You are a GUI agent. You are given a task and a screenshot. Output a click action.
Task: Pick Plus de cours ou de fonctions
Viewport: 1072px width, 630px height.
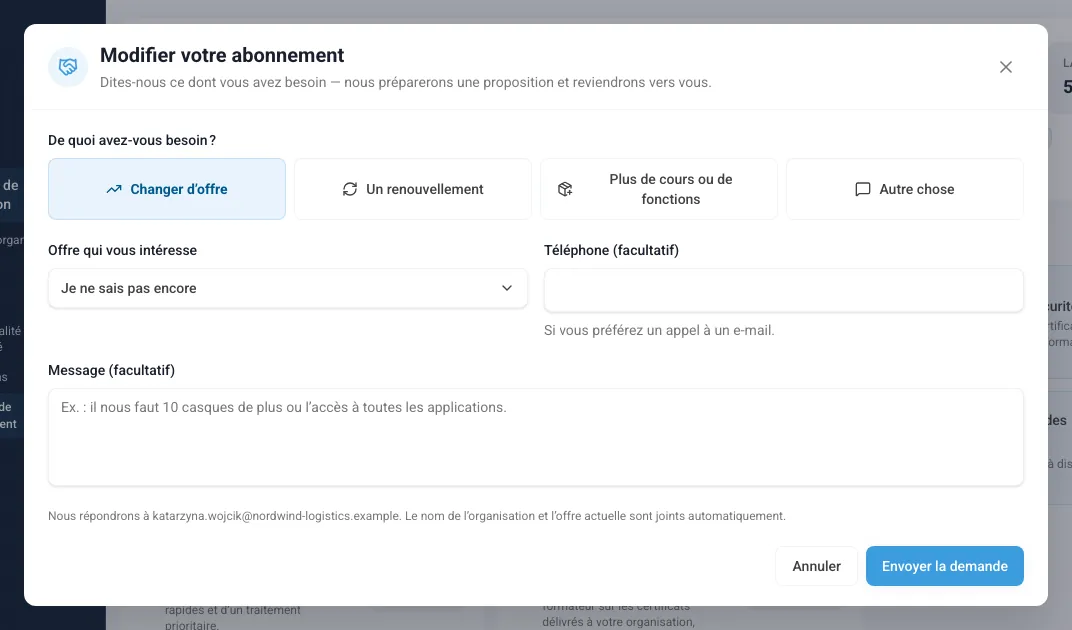(659, 189)
